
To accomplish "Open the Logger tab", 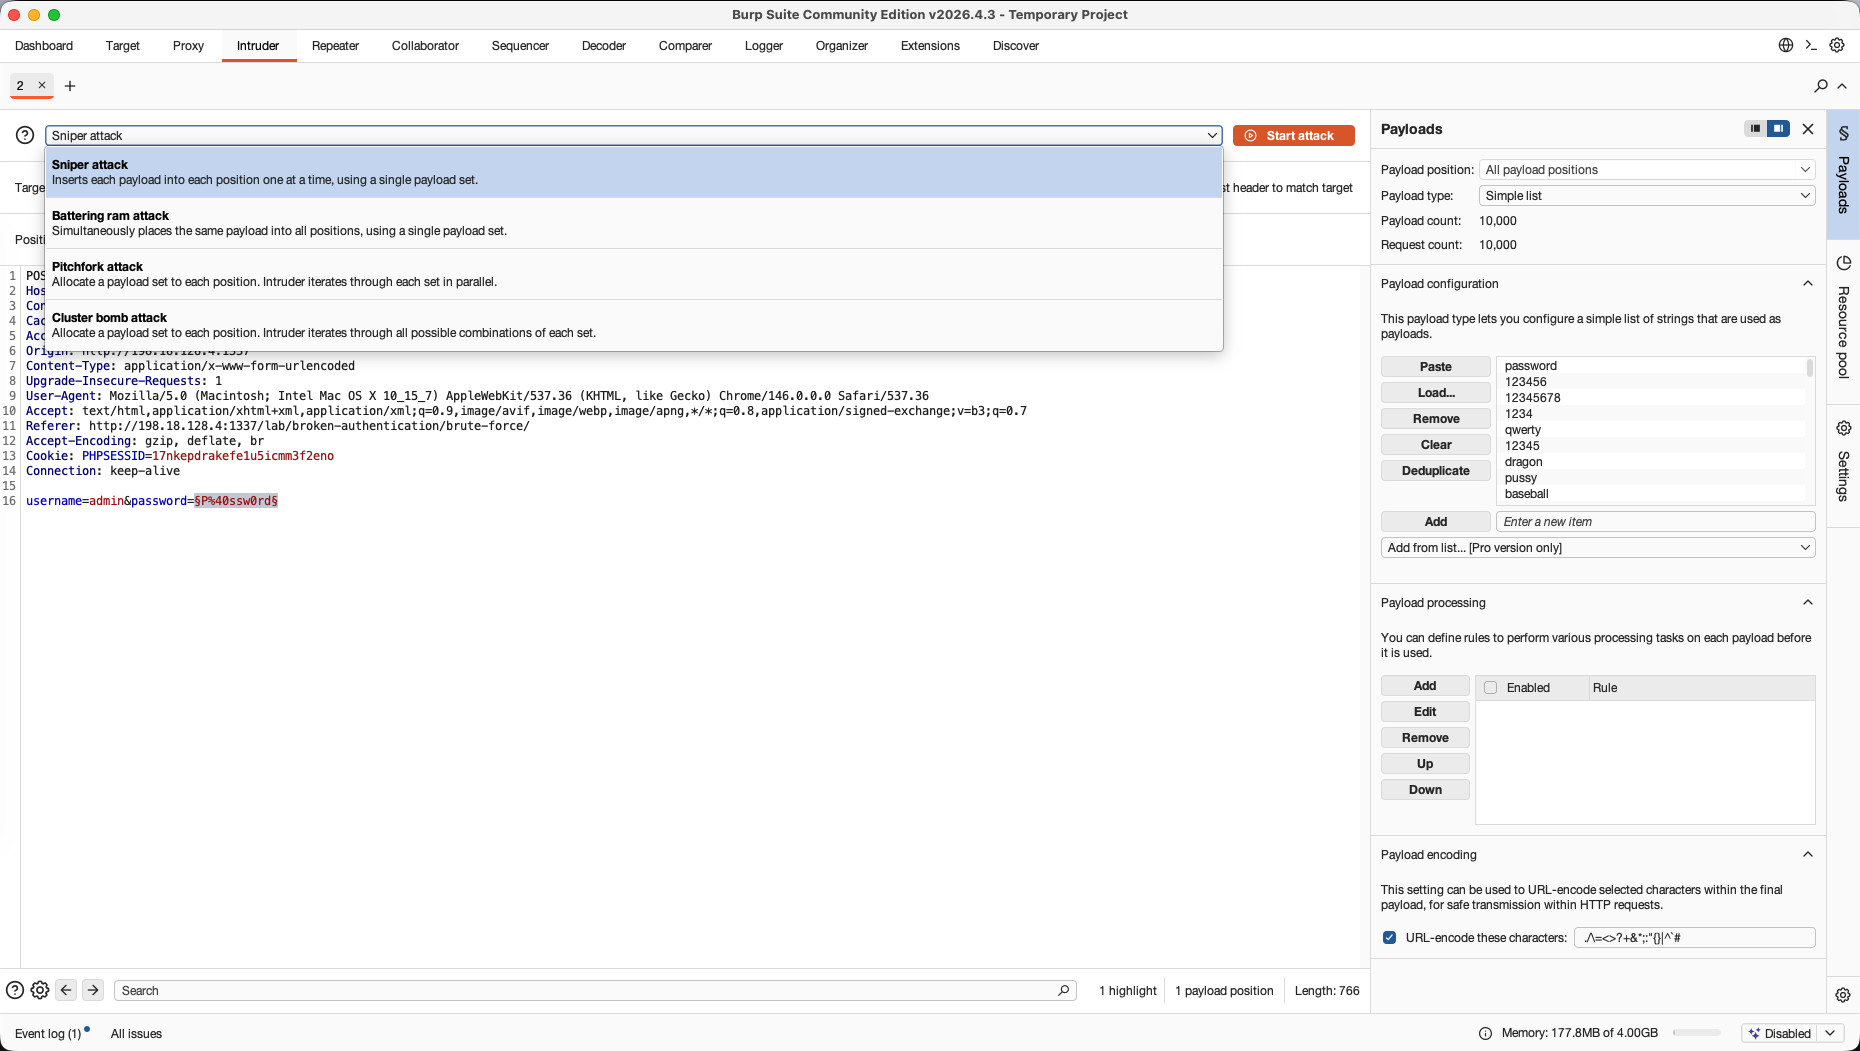I will click(763, 46).
